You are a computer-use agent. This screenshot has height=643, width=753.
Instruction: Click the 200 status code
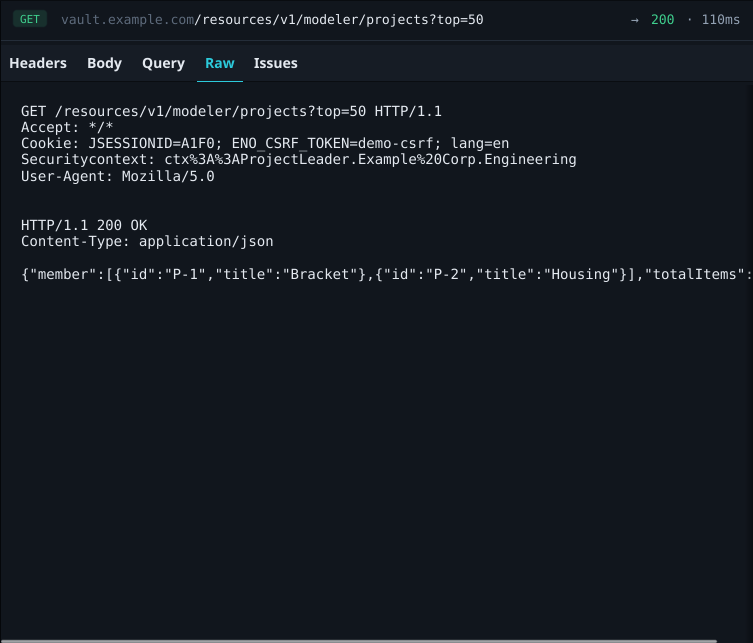pos(662,20)
